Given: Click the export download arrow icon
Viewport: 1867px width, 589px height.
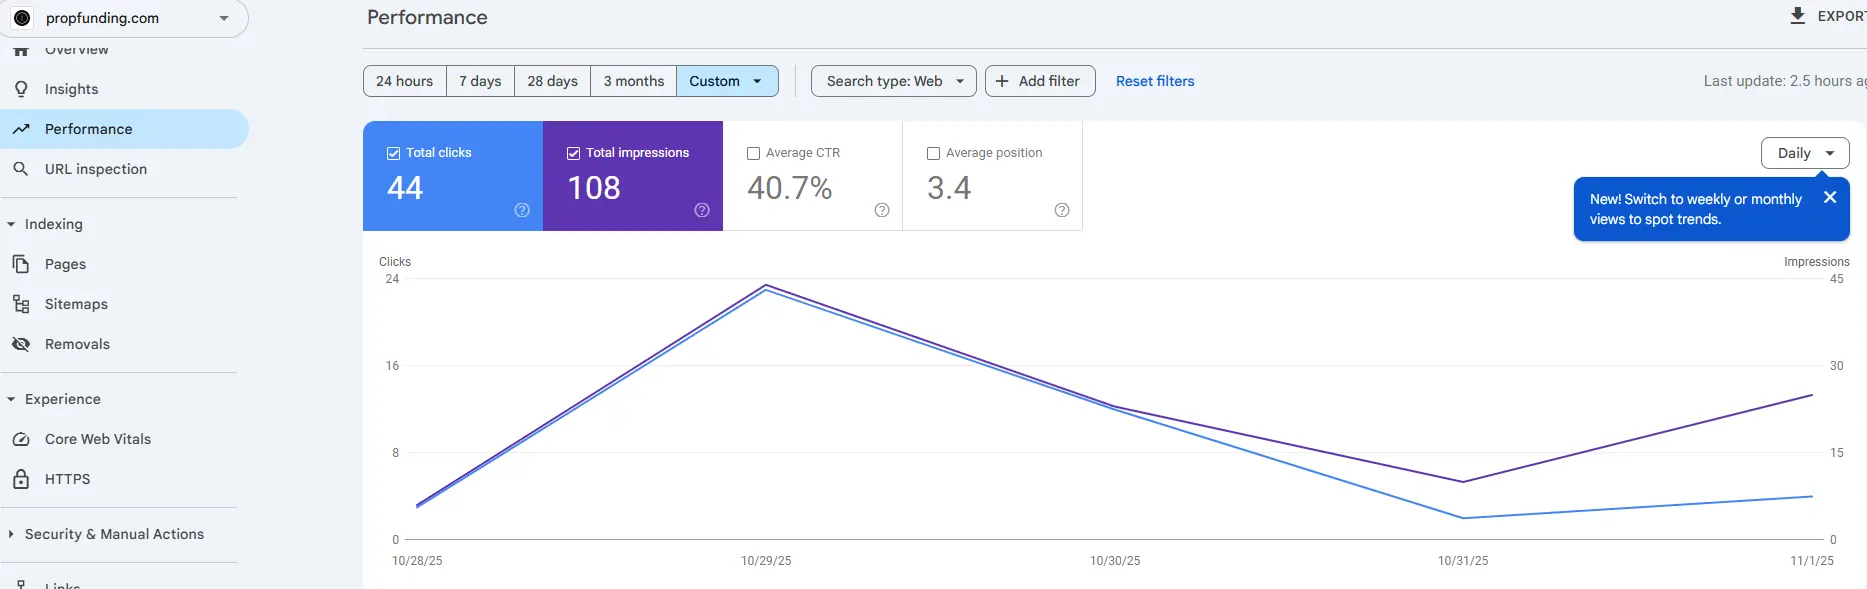Looking at the screenshot, I should click(x=1797, y=16).
